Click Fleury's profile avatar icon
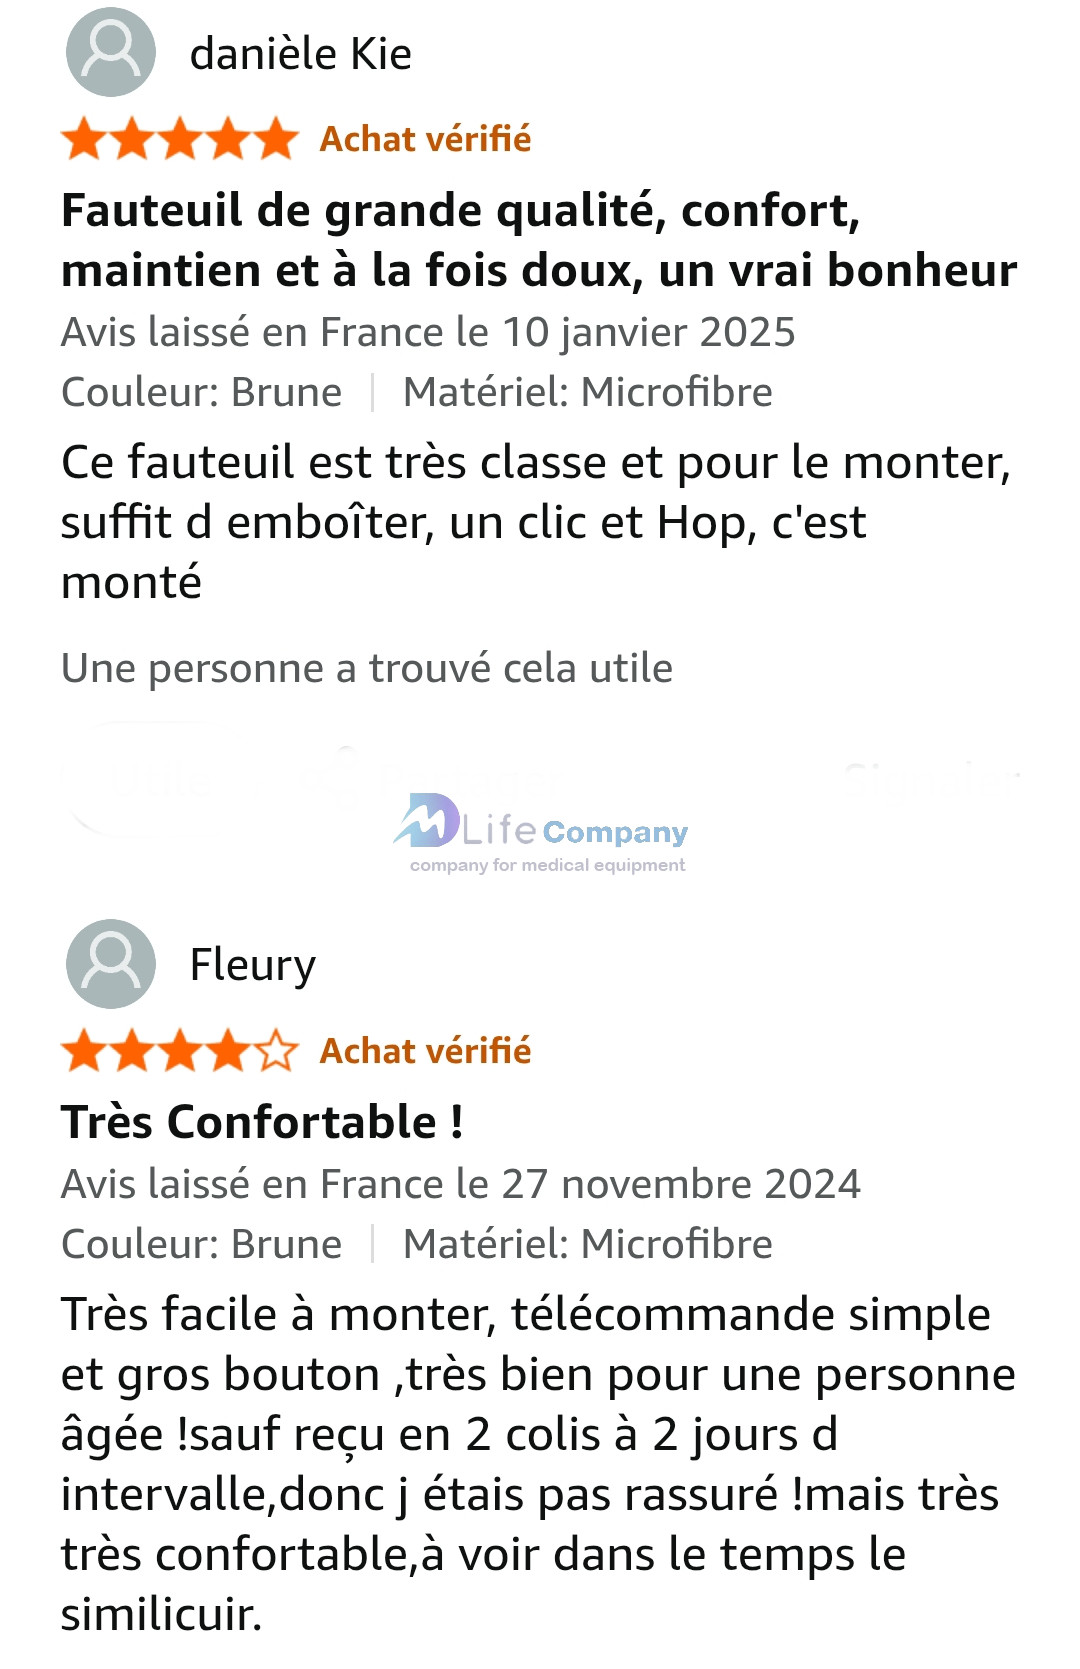The height and width of the screenshot is (1669, 1080). 110,963
